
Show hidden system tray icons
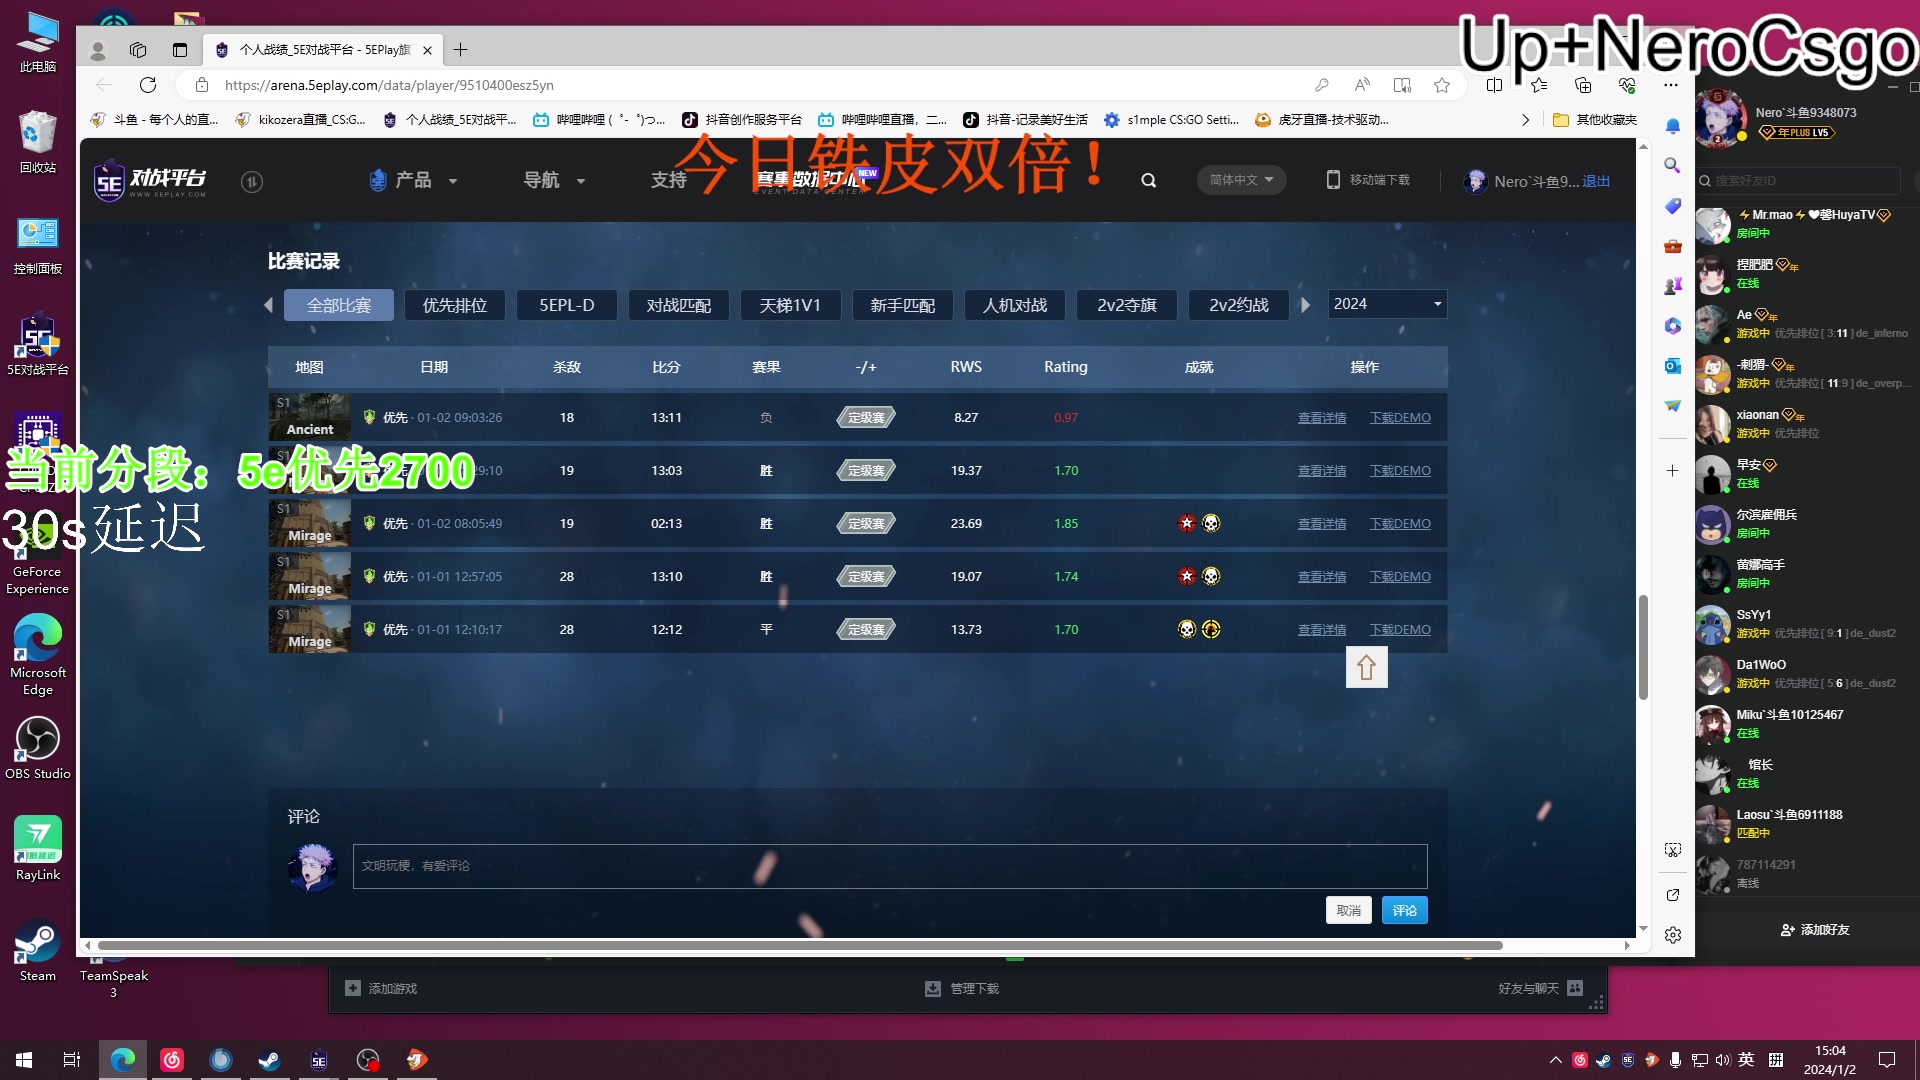[1555, 1060]
